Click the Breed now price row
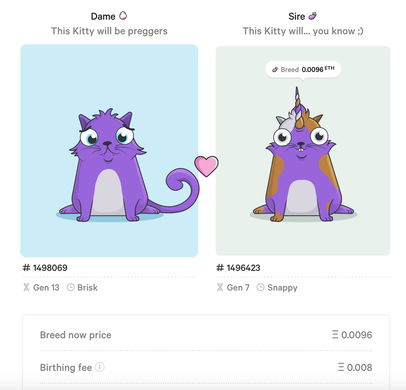Viewport: 406px width, 390px height. (x=206, y=335)
